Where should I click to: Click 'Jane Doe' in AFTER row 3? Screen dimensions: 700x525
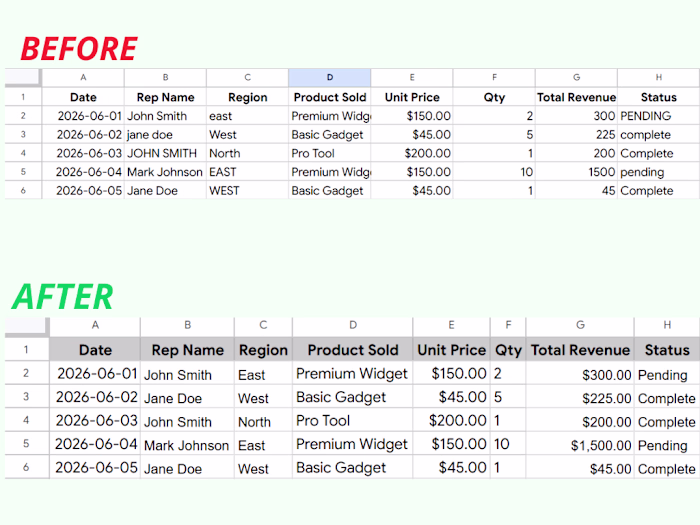(187, 396)
